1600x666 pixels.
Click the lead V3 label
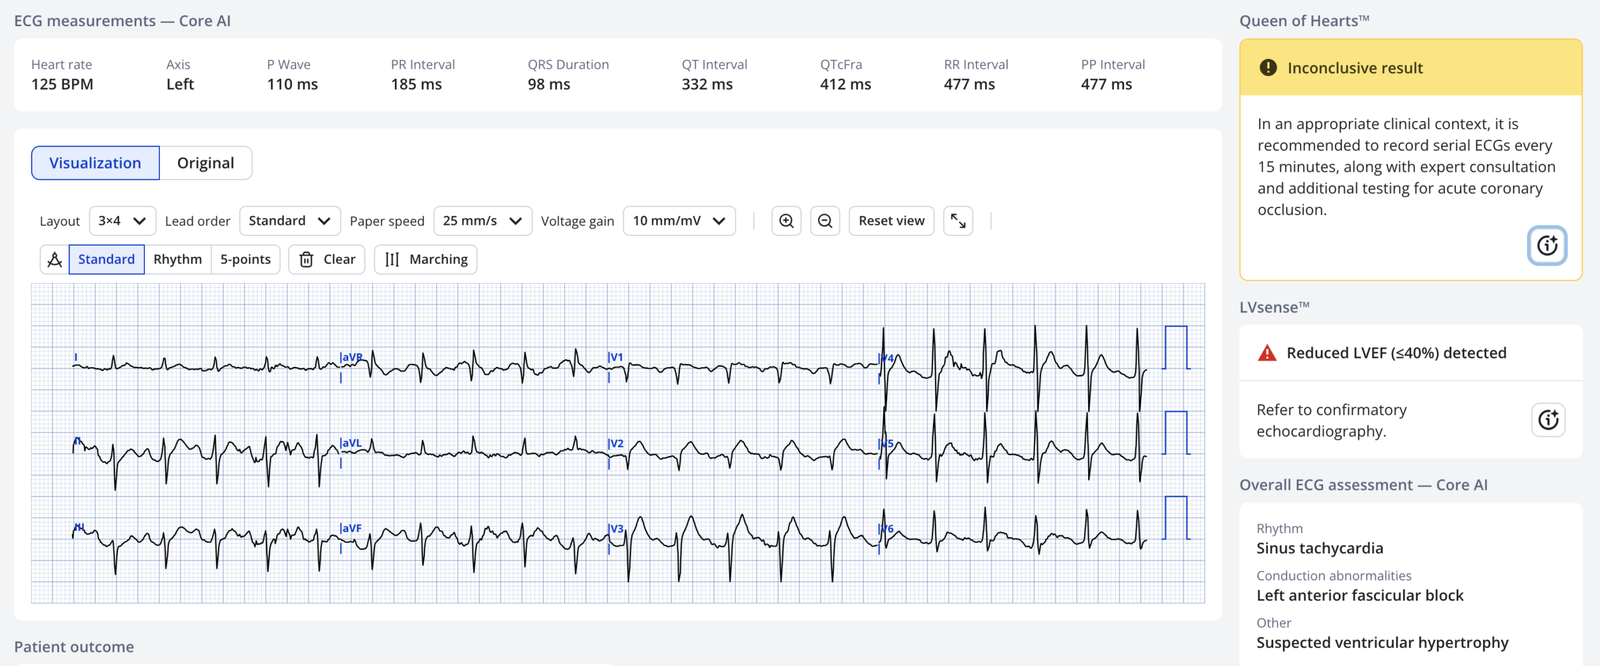pyautogui.click(x=616, y=528)
